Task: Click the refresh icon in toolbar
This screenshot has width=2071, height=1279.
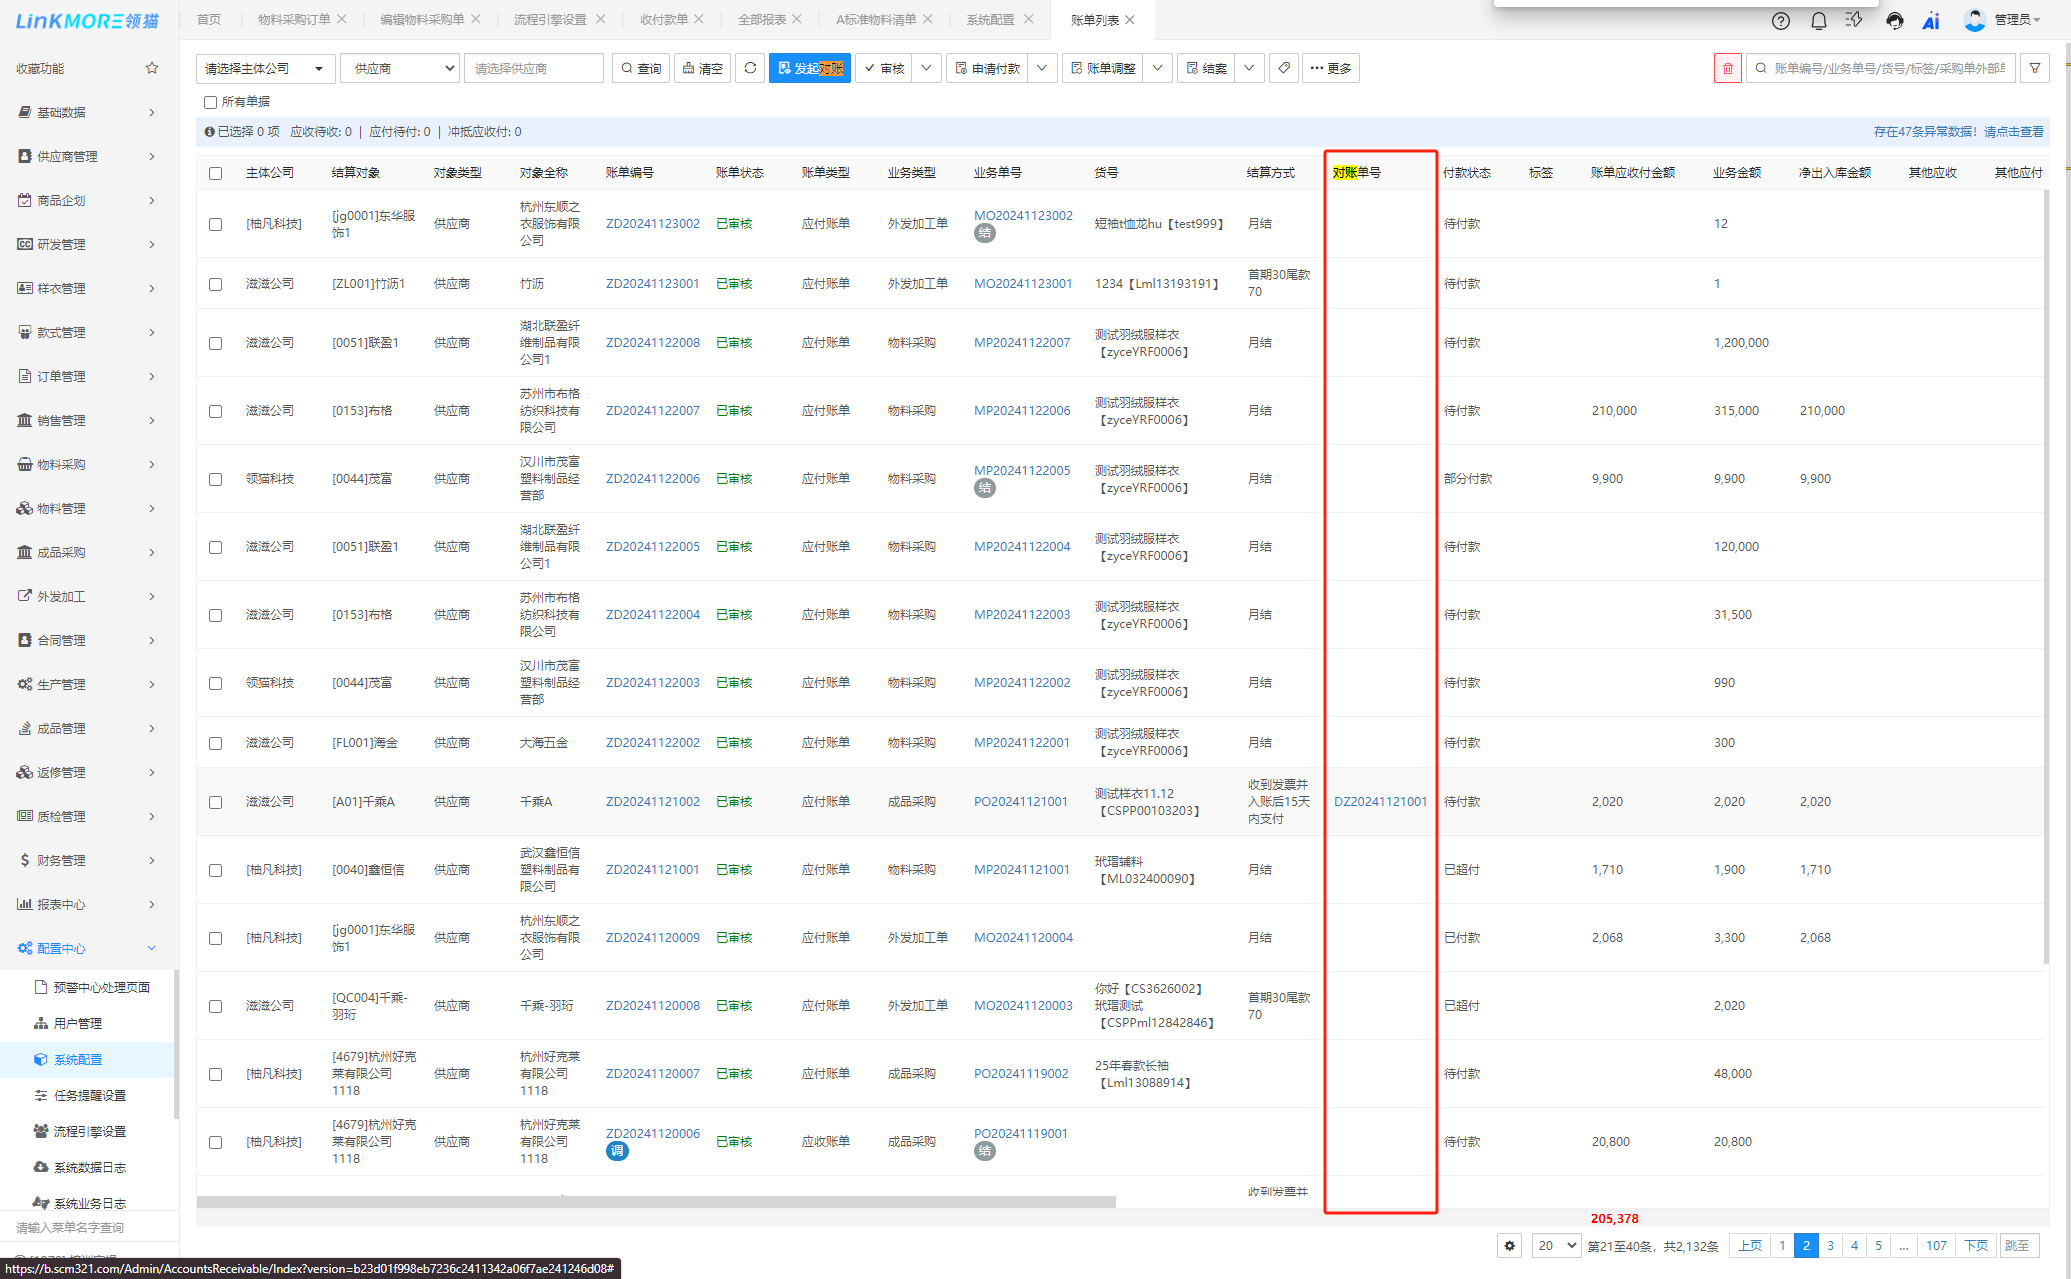Action: 750,68
